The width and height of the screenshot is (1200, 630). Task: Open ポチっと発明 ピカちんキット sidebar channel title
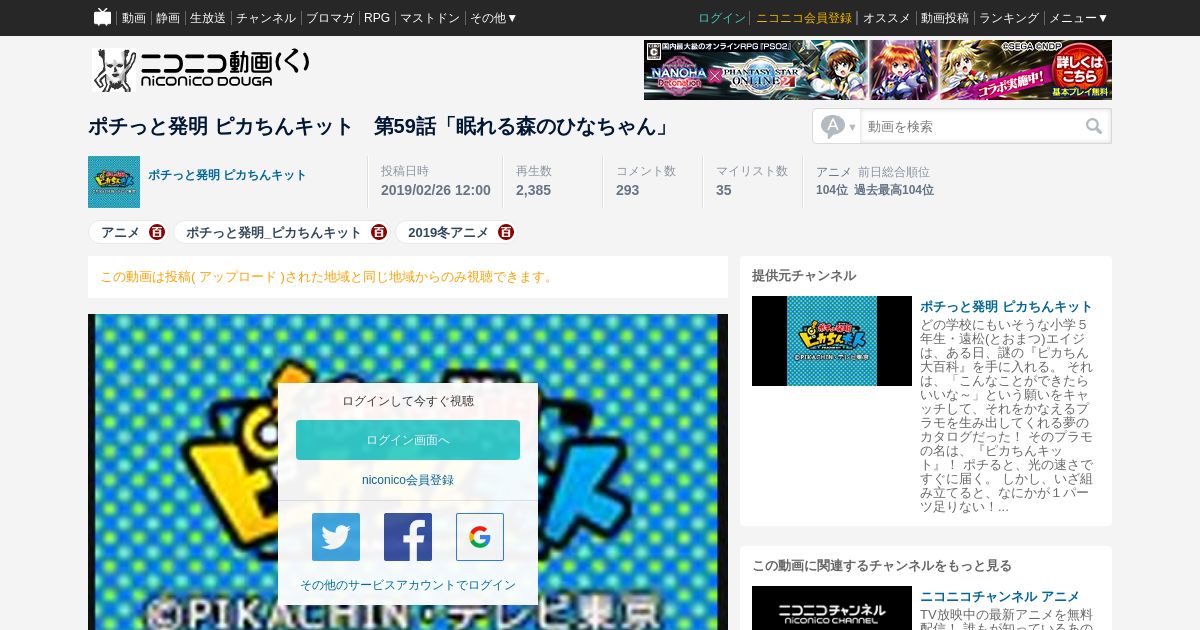(1006, 306)
